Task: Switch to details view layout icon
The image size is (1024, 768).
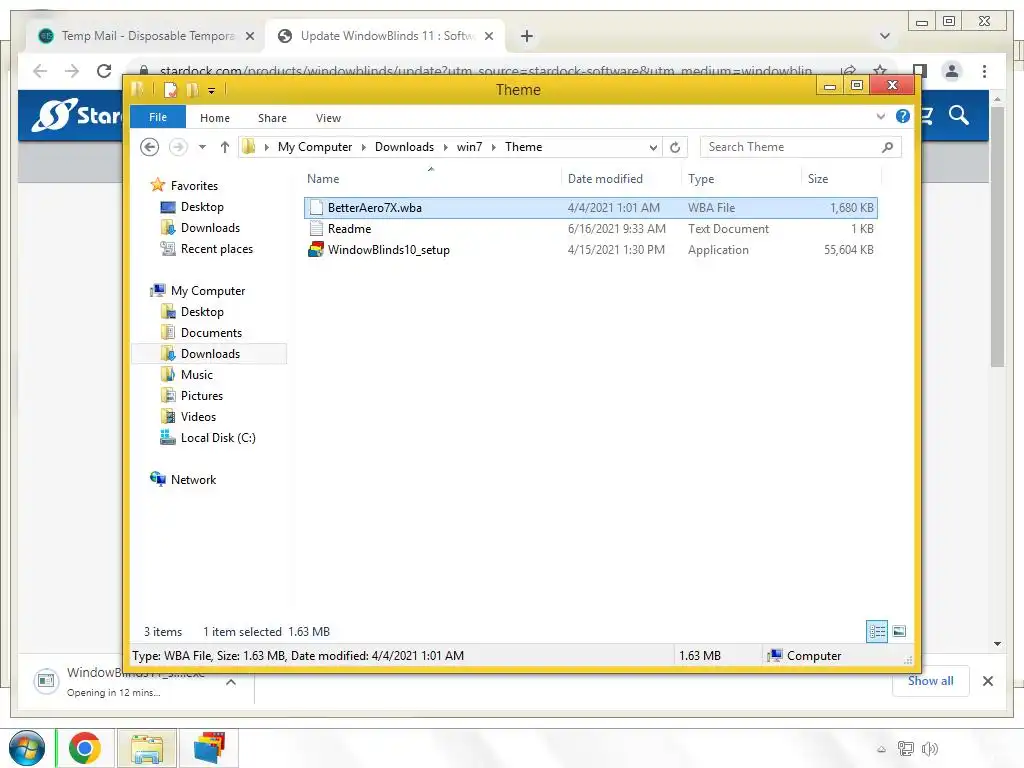Action: coord(877,632)
